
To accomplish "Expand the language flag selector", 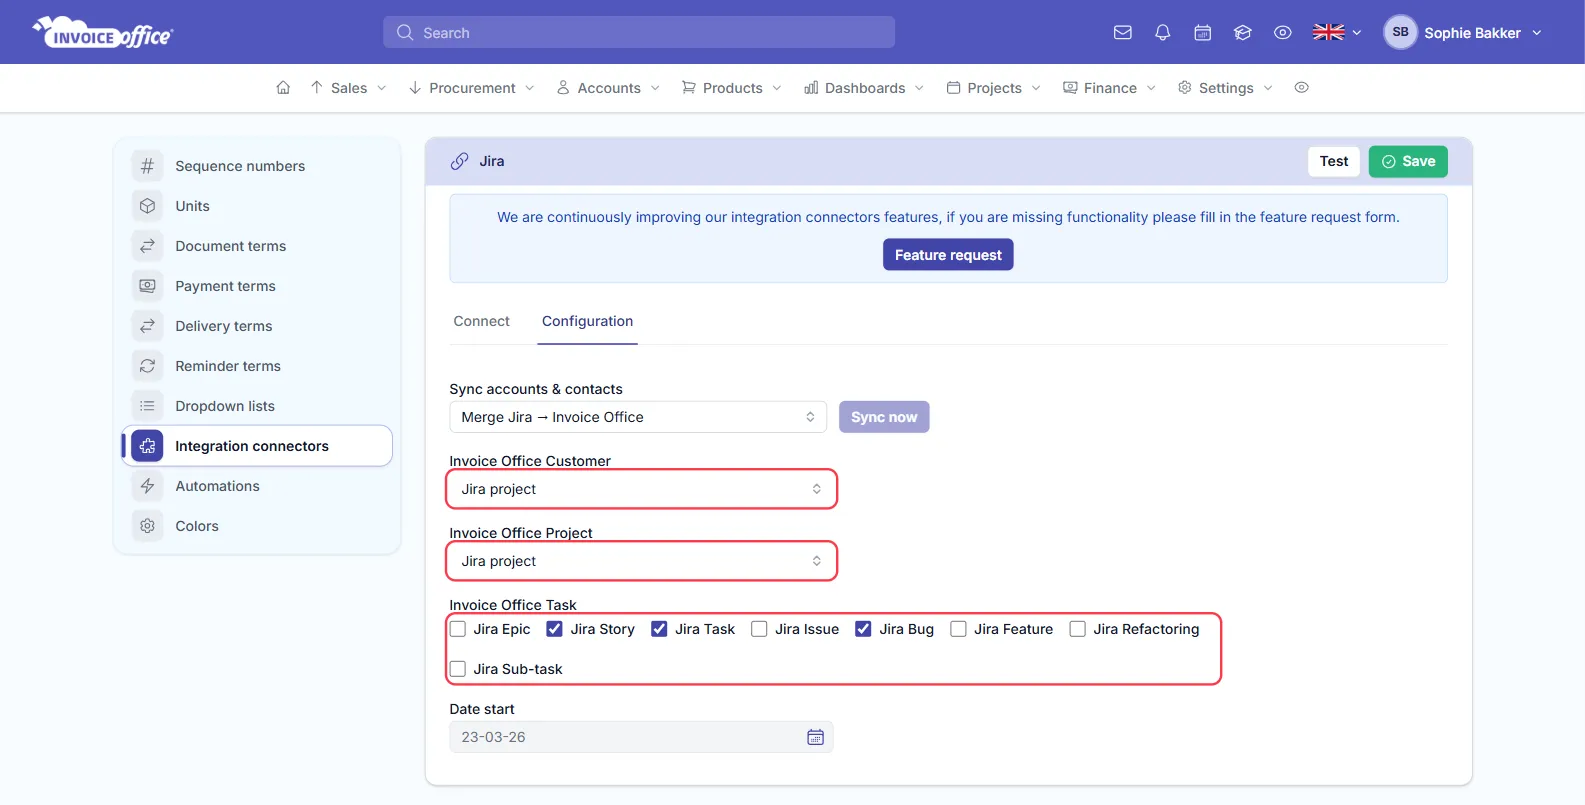I will pyautogui.click(x=1337, y=33).
